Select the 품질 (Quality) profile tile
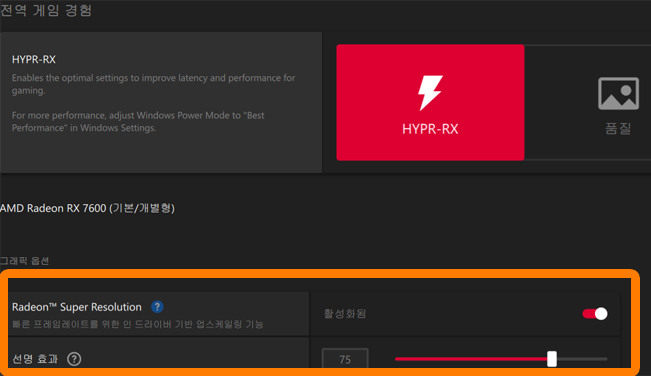 click(588, 102)
